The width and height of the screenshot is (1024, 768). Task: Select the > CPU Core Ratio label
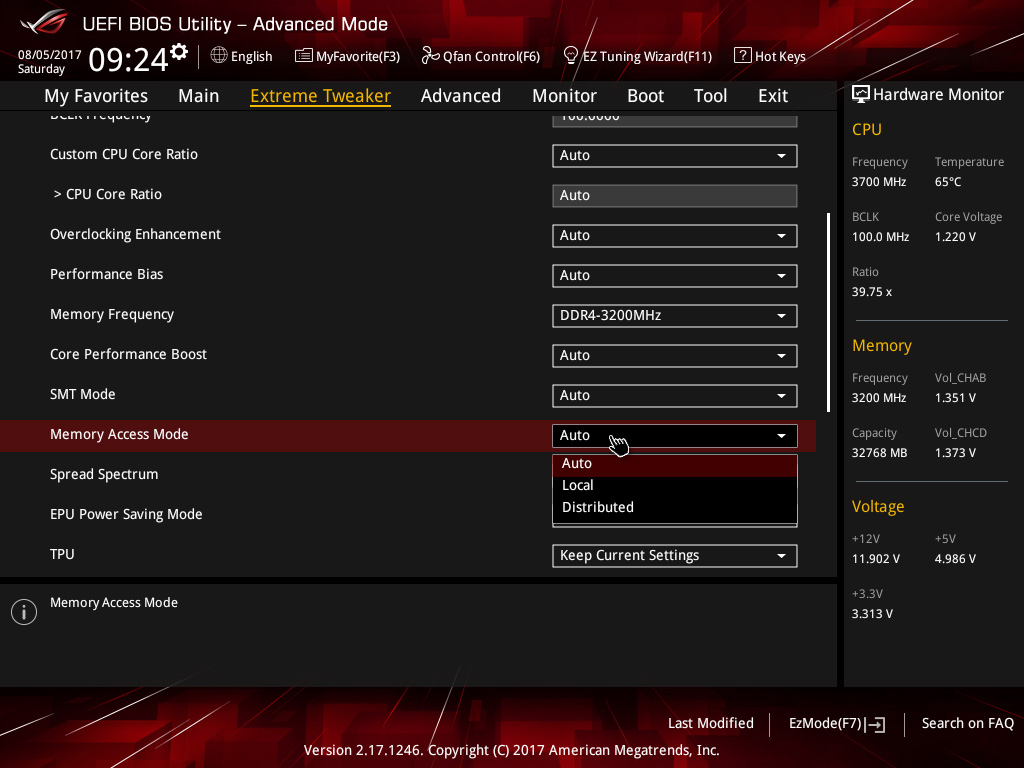[x=108, y=195]
